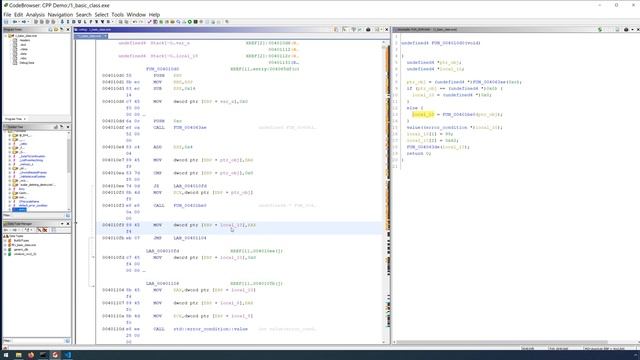640x360 pixels.
Task: Expand generic_clib in Data Type Manager
Action: point(6,249)
